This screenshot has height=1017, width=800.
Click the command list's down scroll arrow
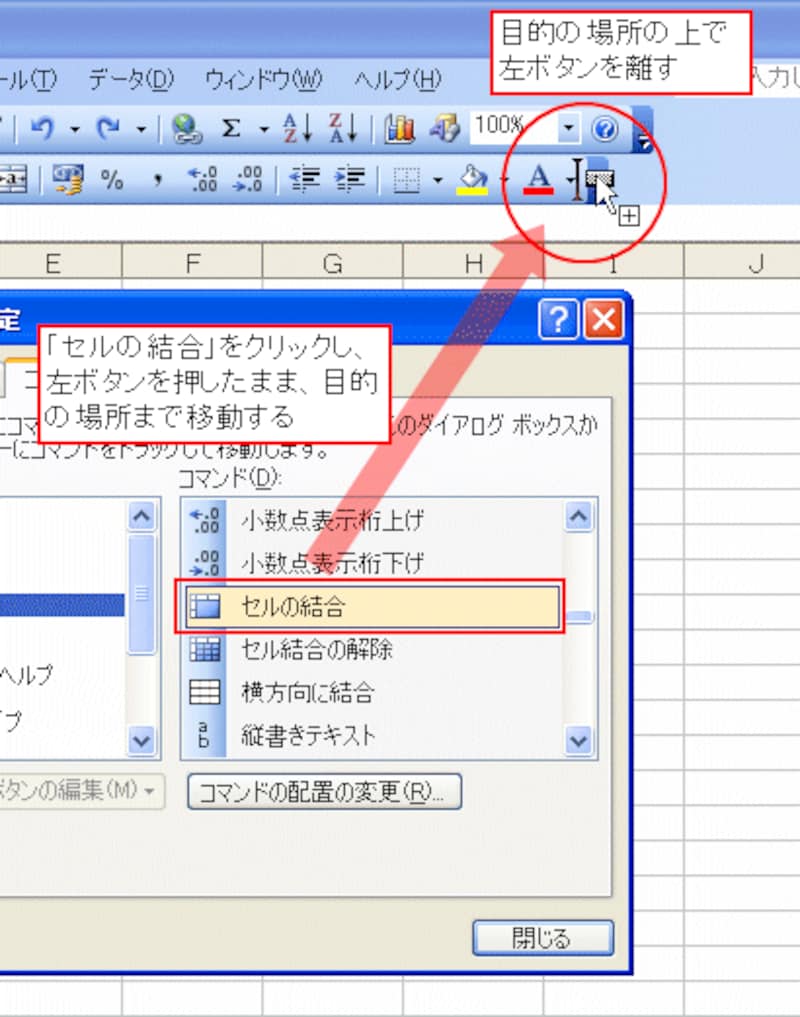tap(578, 740)
